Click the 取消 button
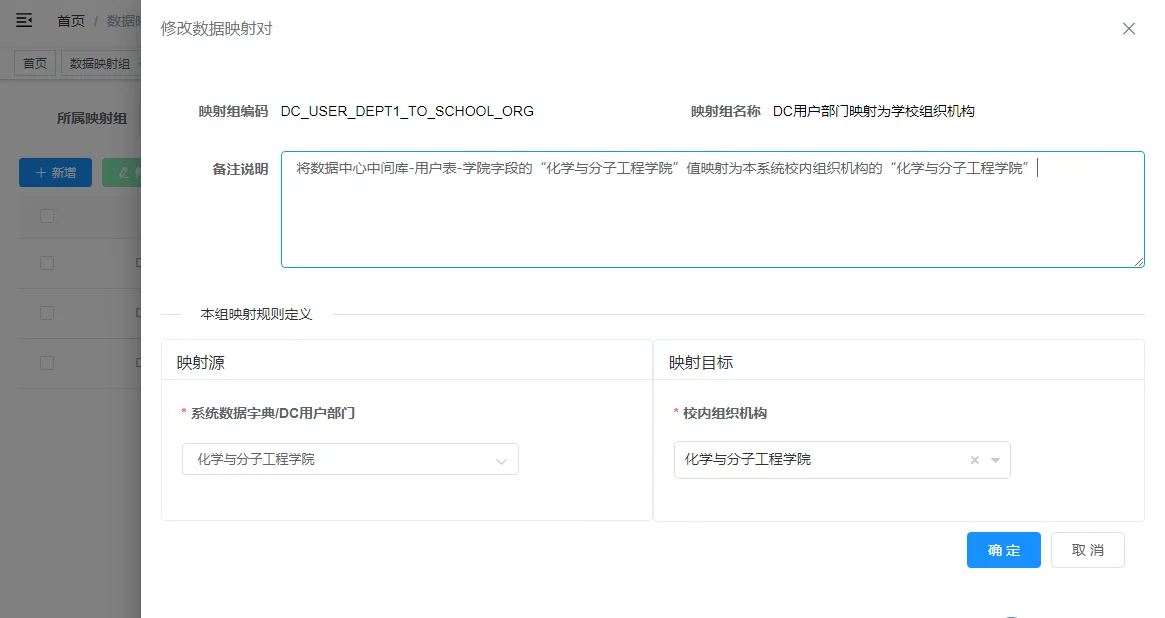1165x618 pixels. coord(1087,550)
